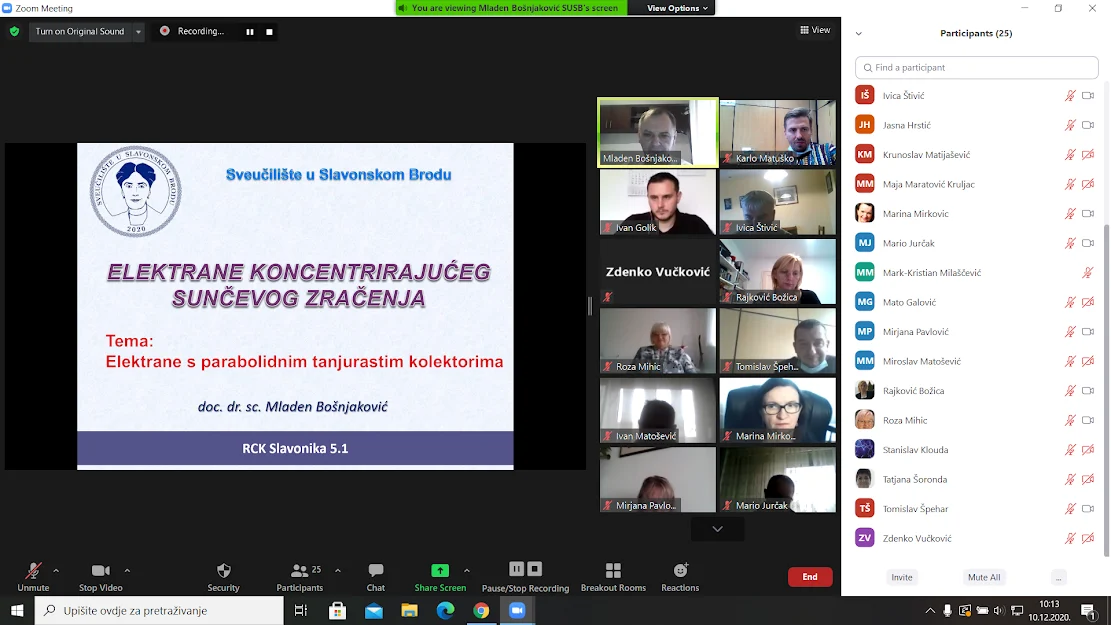Viewport: 1111px width, 625px height.
Task: Open the Participants panel icon
Action: click(300, 570)
